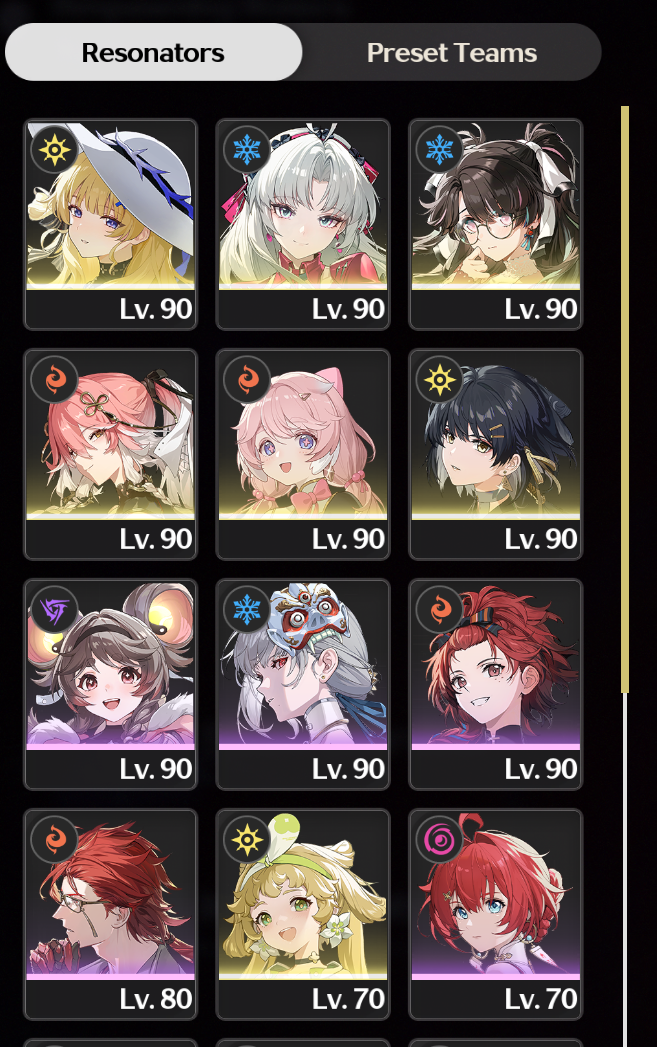The width and height of the screenshot is (657, 1047).
Task: Click Glacio icon on glasses-wearing brunette resonator
Action: coord(439,149)
